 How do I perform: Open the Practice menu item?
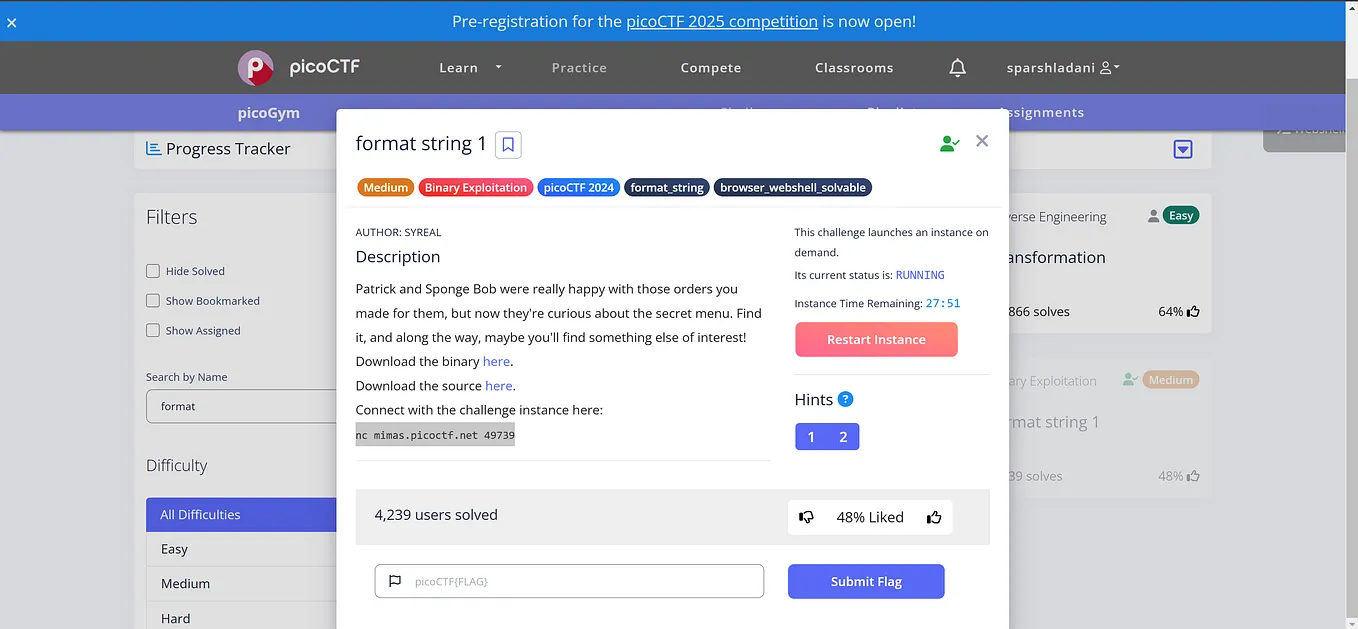point(579,67)
